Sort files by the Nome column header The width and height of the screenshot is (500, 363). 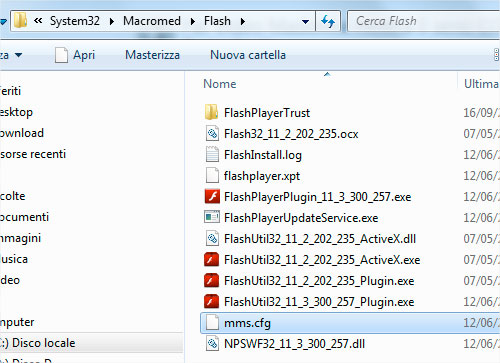coord(220,84)
